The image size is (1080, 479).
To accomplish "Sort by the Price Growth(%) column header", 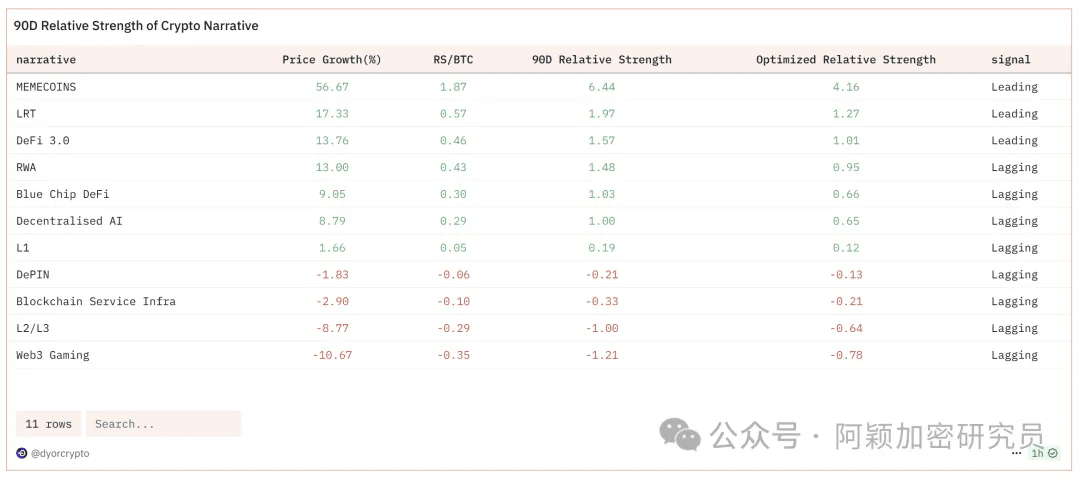I will pos(331,60).
